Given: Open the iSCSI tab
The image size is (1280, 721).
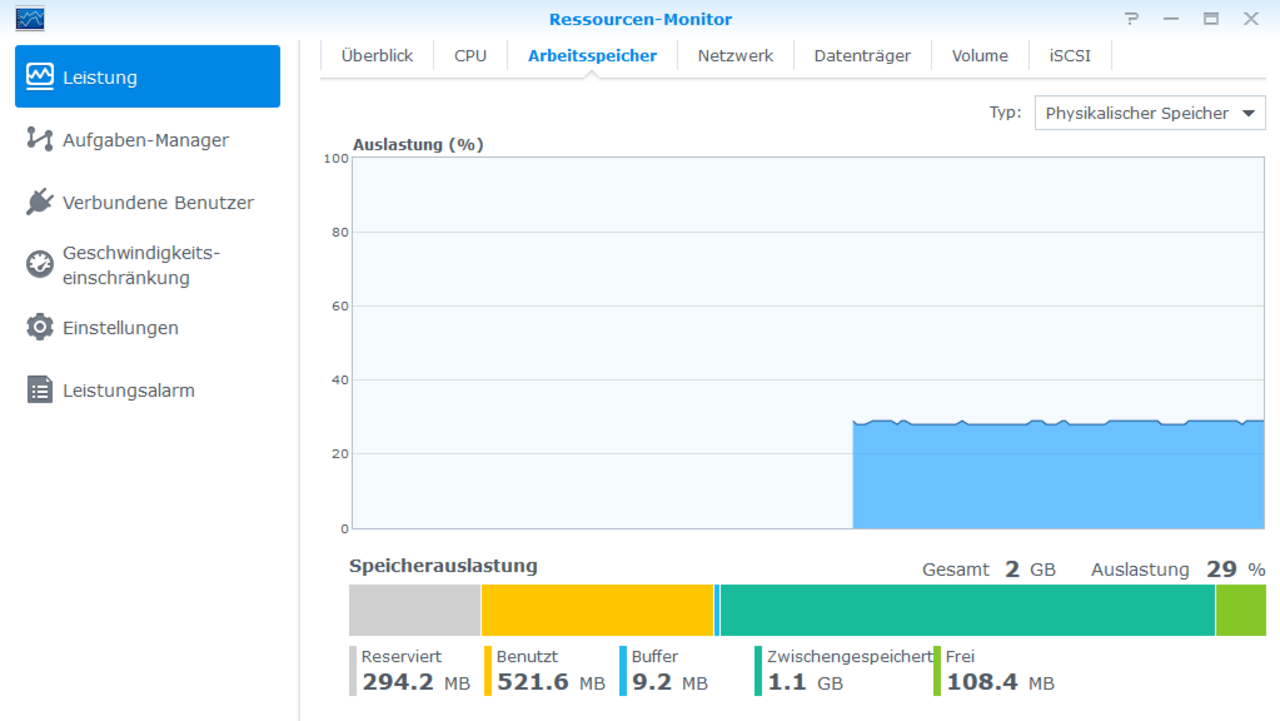Looking at the screenshot, I should (1070, 56).
